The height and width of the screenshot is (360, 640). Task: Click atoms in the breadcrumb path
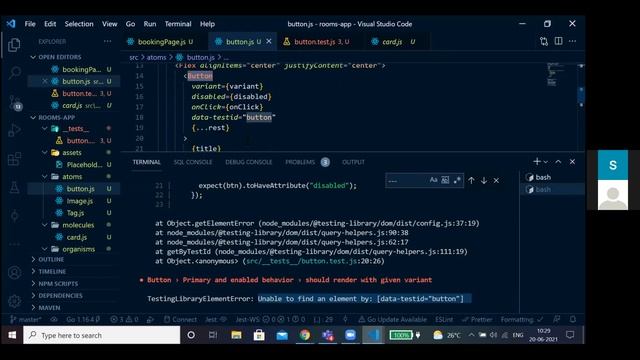156,58
